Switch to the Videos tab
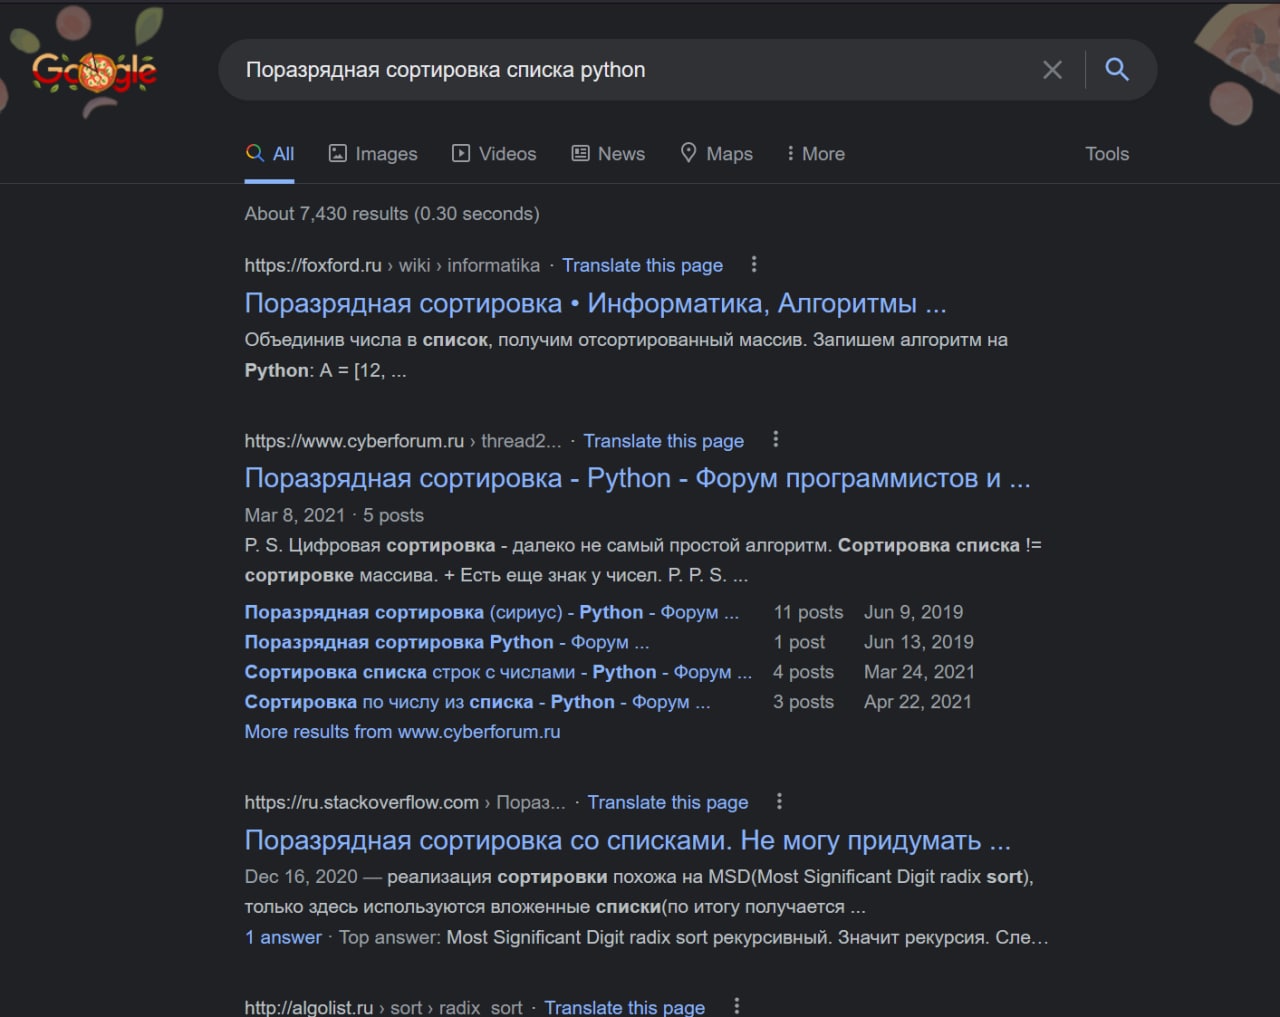The width and height of the screenshot is (1280, 1017). click(x=494, y=154)
